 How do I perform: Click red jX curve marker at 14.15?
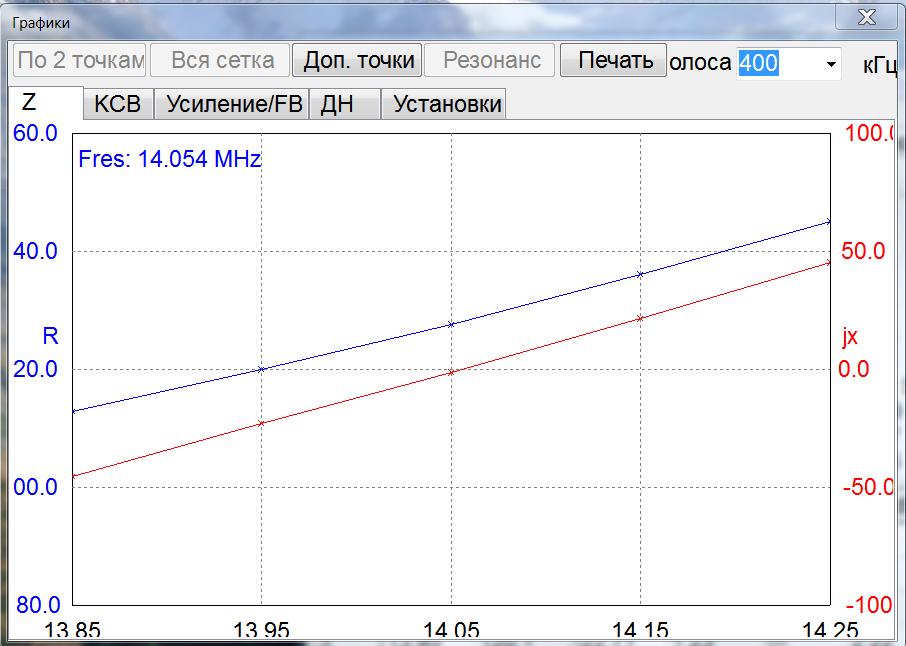640,318
